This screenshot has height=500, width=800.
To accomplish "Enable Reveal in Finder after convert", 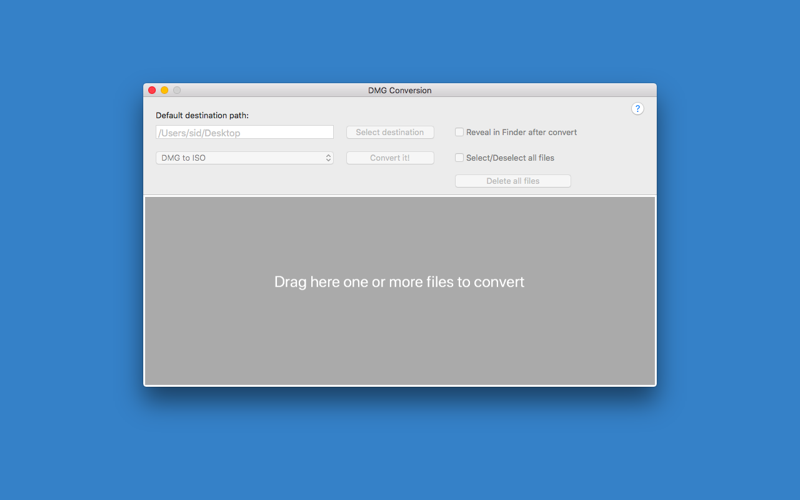I will pos(459,132).
